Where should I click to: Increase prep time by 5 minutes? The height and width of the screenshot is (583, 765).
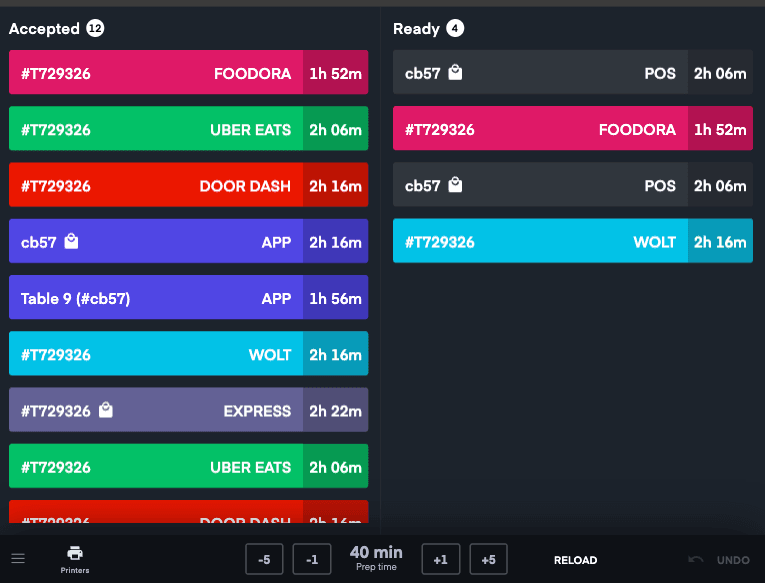[x=488, y=560]
